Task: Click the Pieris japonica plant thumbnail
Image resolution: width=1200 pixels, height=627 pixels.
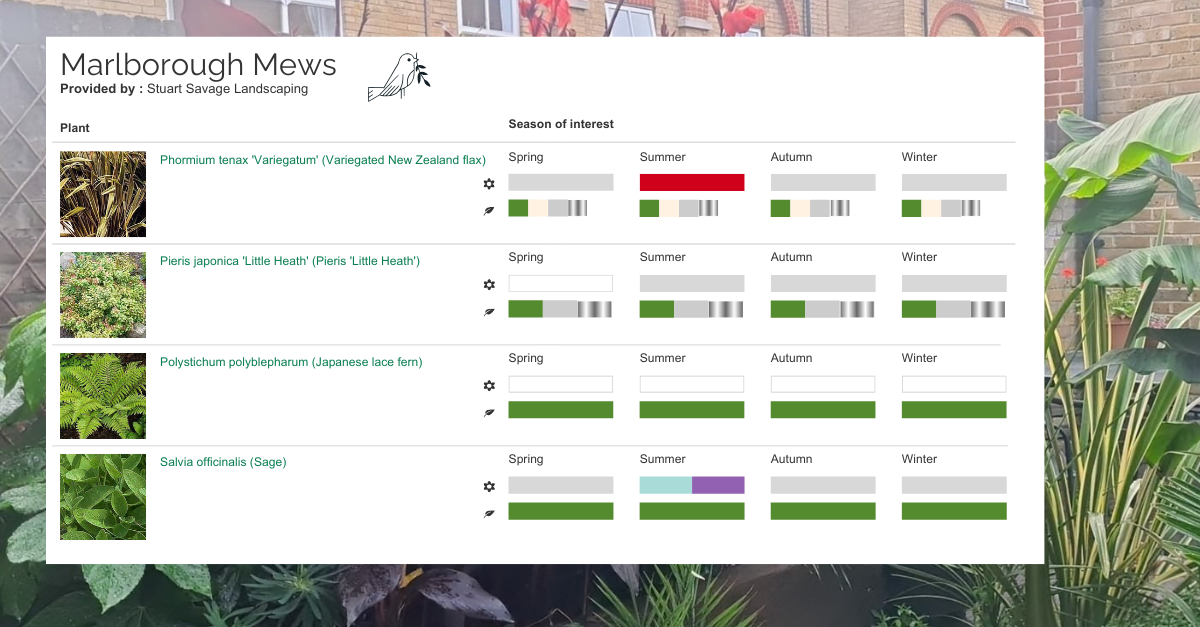Action: 103,295
